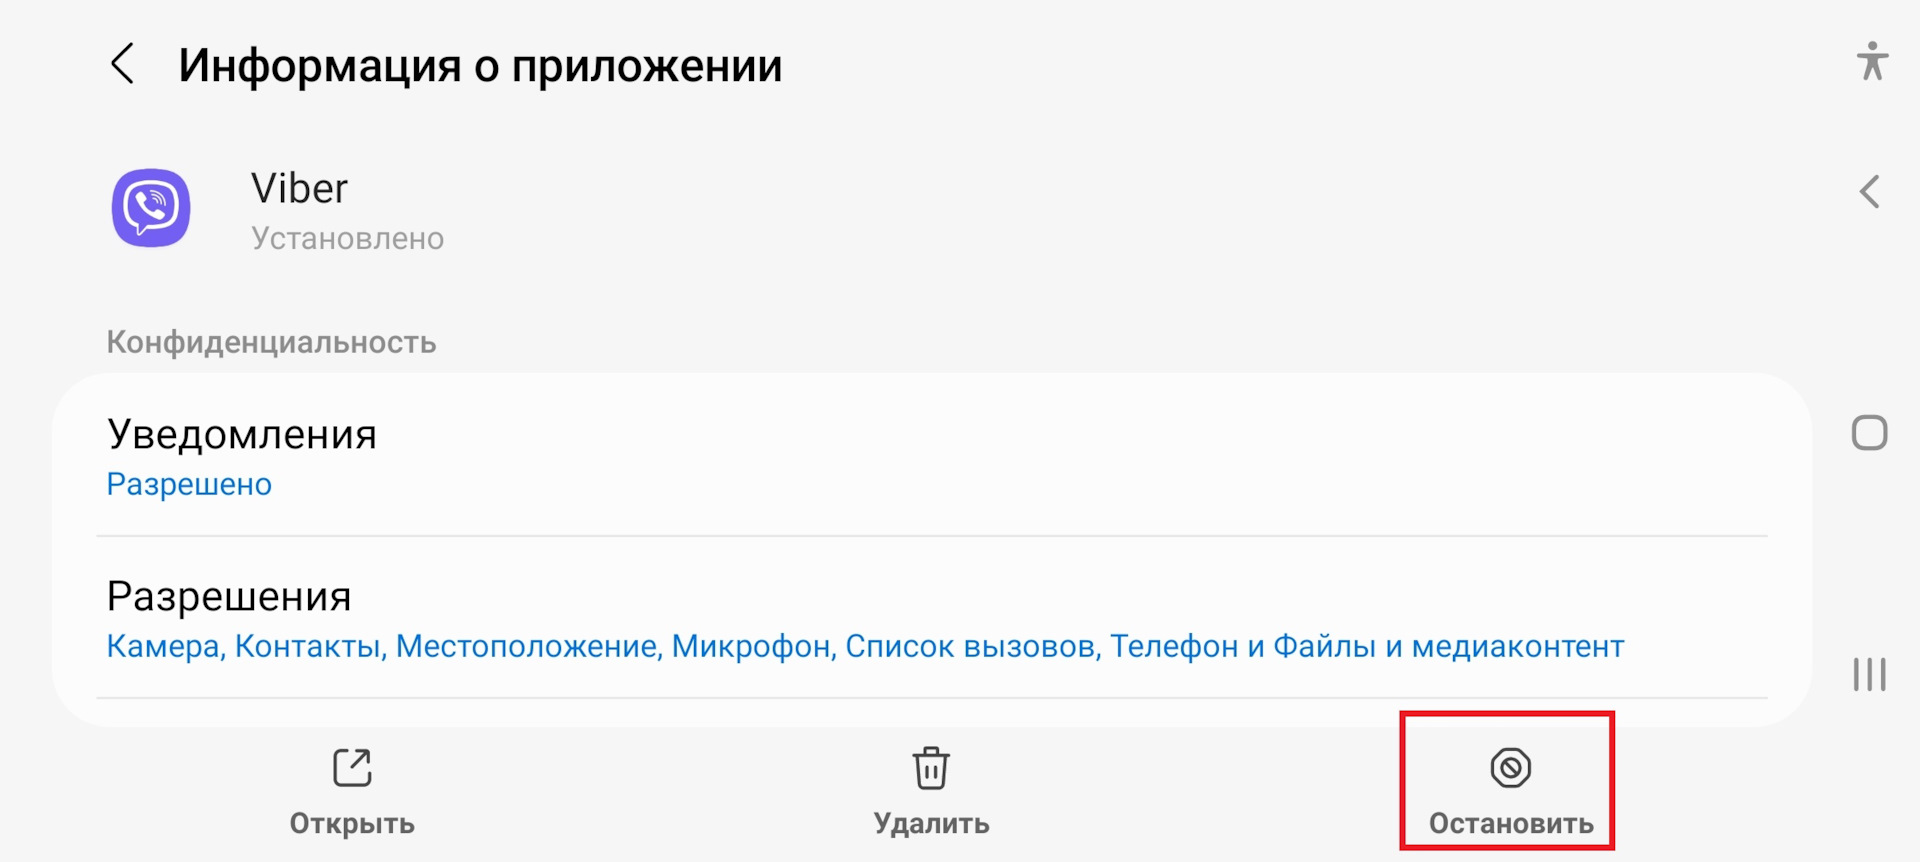Screen dimensions: 1920x862
Task: Select the circle indicator on the right edge
Action: (1870, 432)
